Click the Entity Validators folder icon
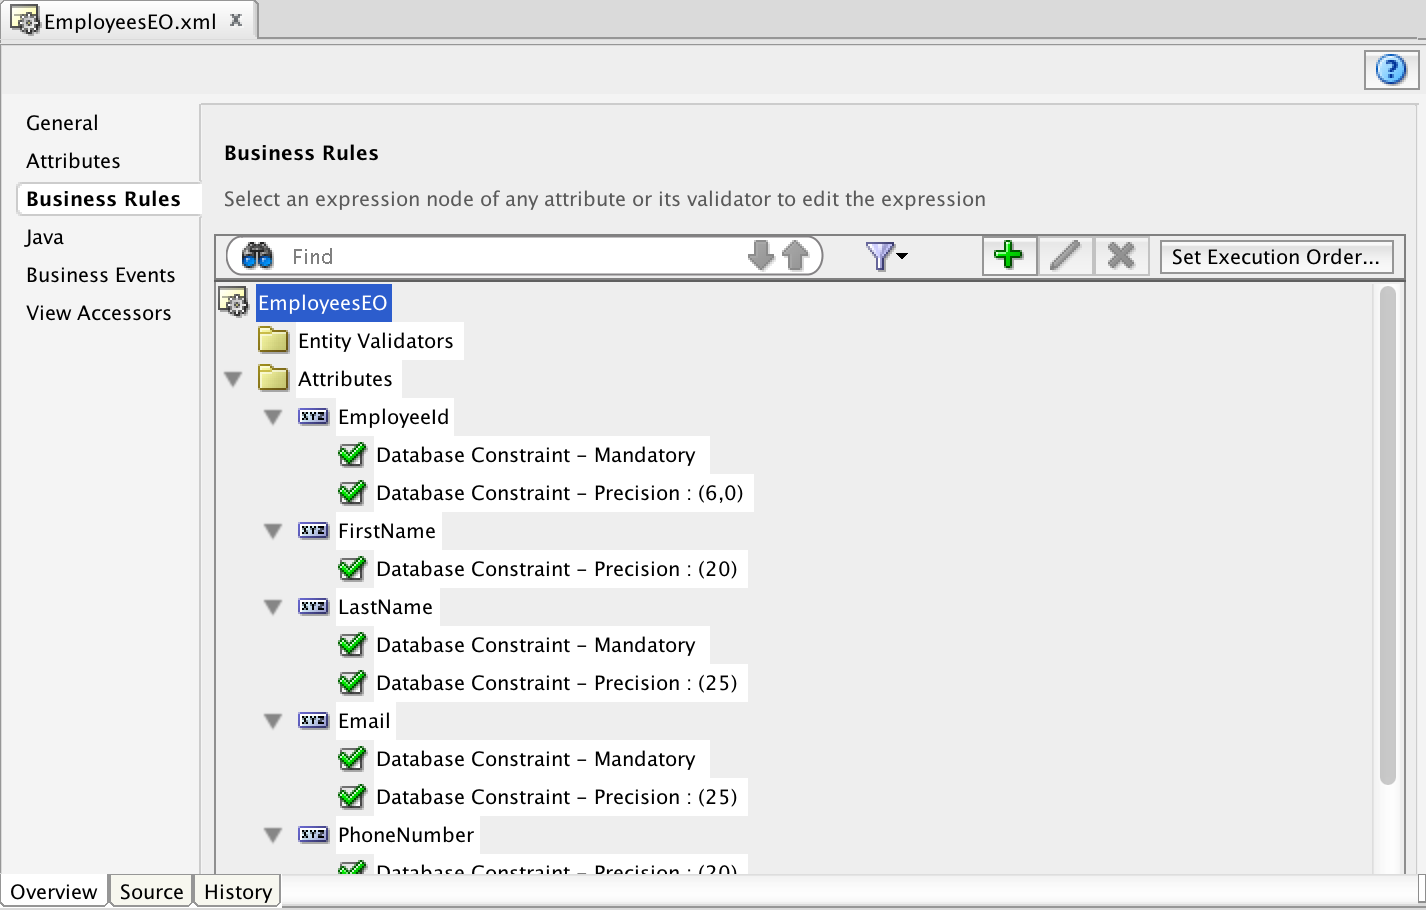The width and height of the screenshot is (1426, 910). coord(273,340)
